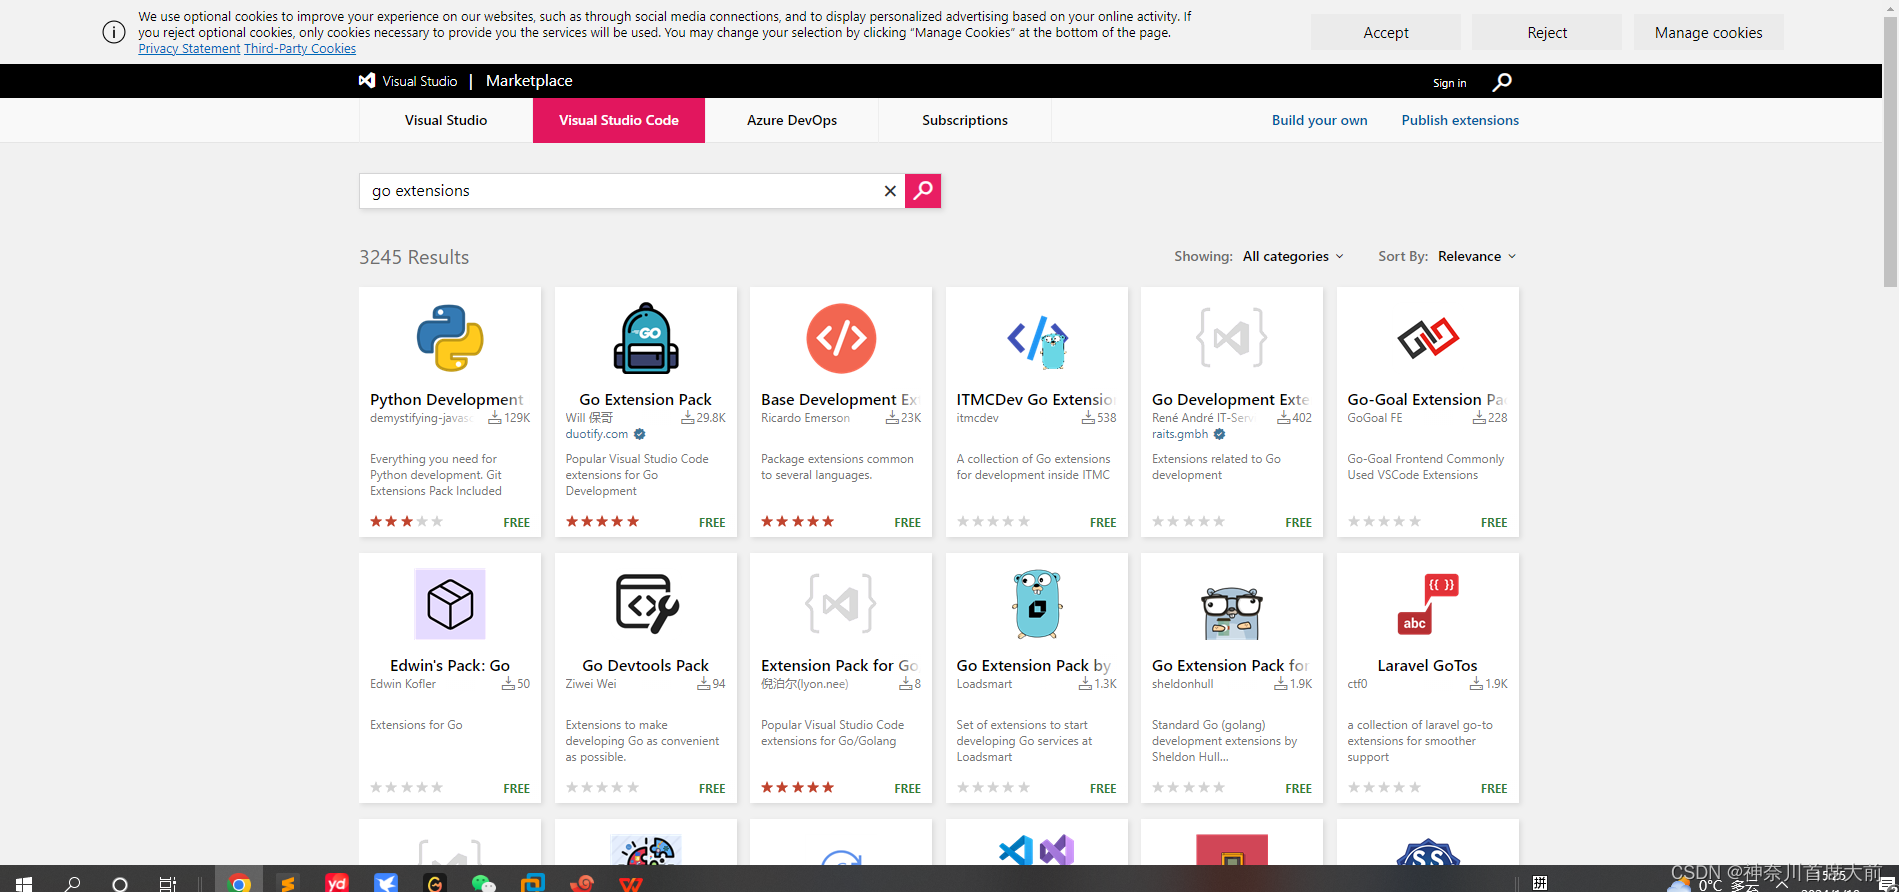Screen dimensions: 1899x892
Task: Click FREE label on Go Devtools Pack
Action: [x=712, y=788]
